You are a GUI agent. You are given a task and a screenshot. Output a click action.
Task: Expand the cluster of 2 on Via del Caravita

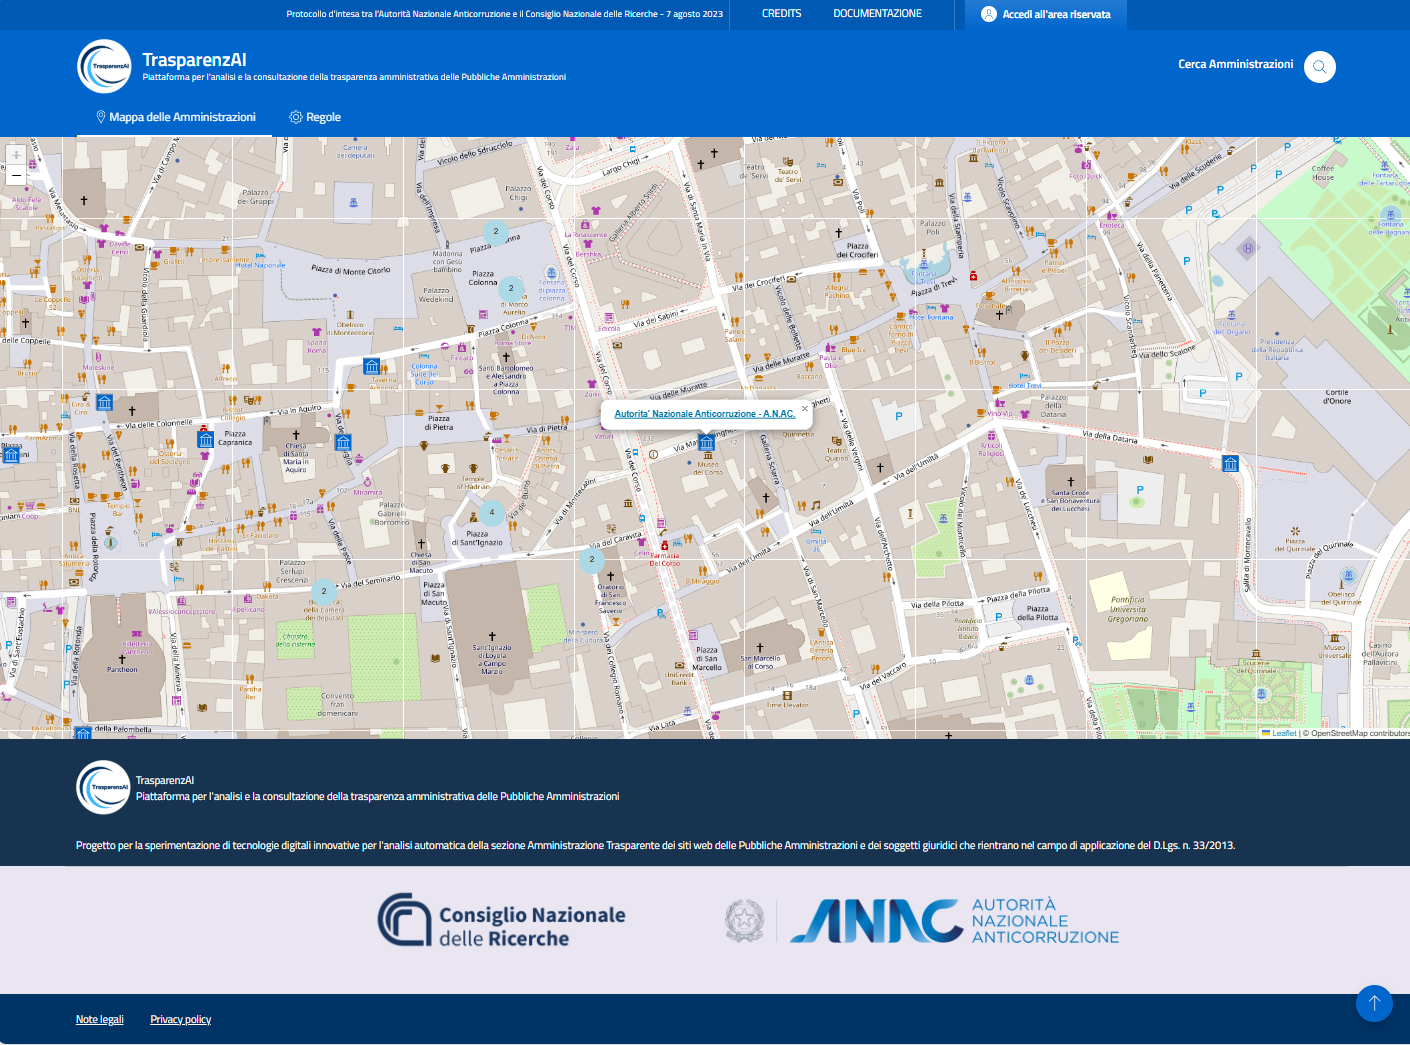point(592,559)
